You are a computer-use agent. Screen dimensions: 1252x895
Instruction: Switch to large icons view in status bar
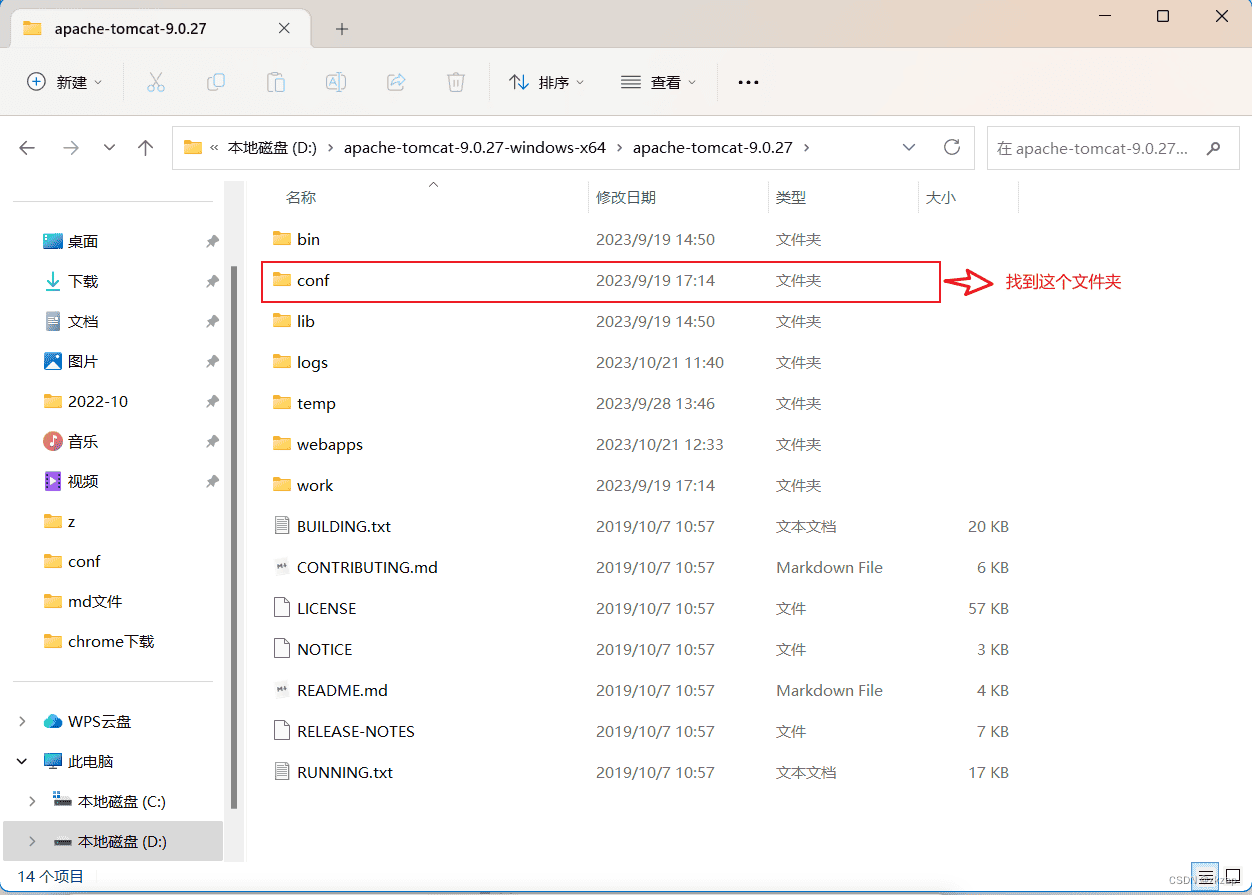tap(1232, 877)
